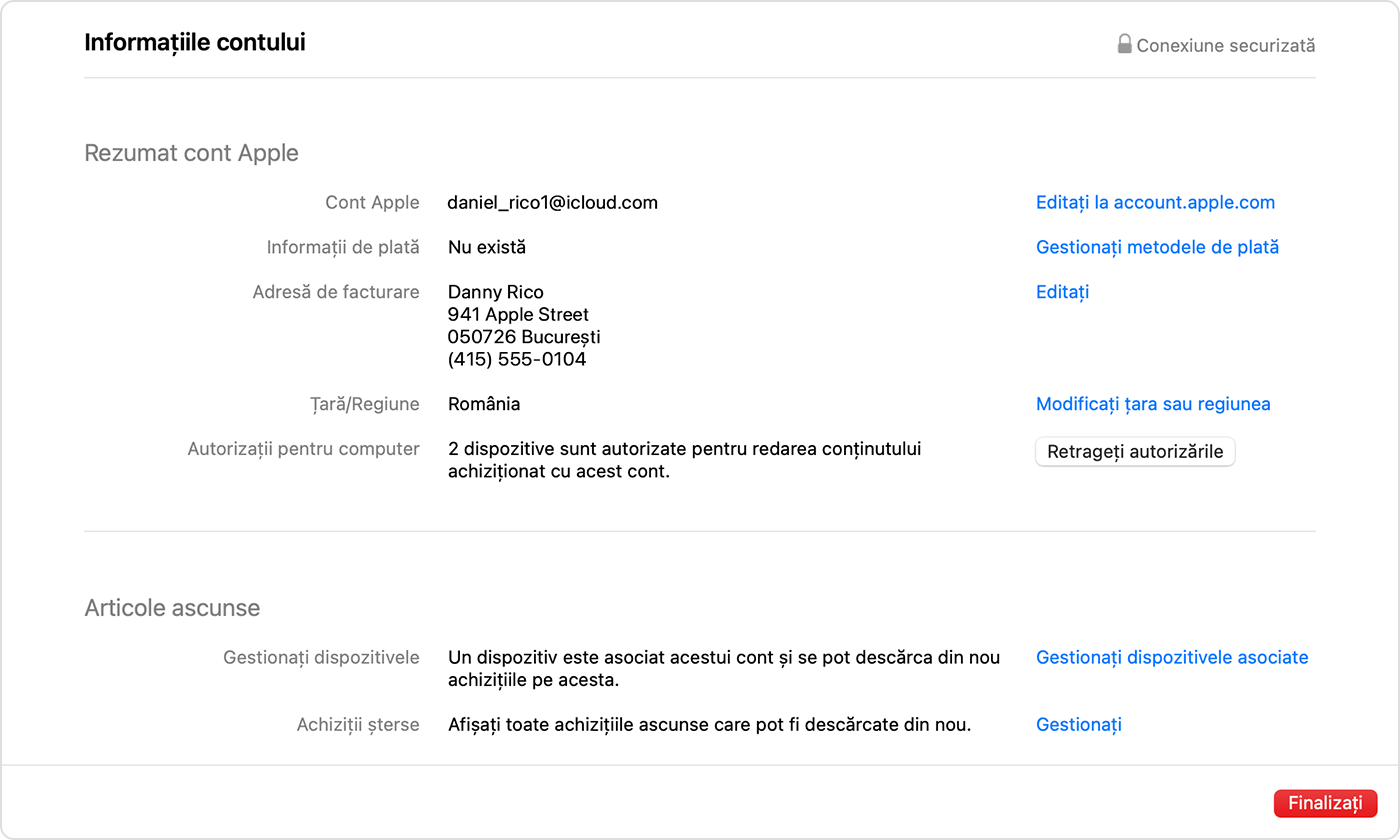Open Gestionați metodele de plată link
Screen dimensions: 1400x840
1157,247
